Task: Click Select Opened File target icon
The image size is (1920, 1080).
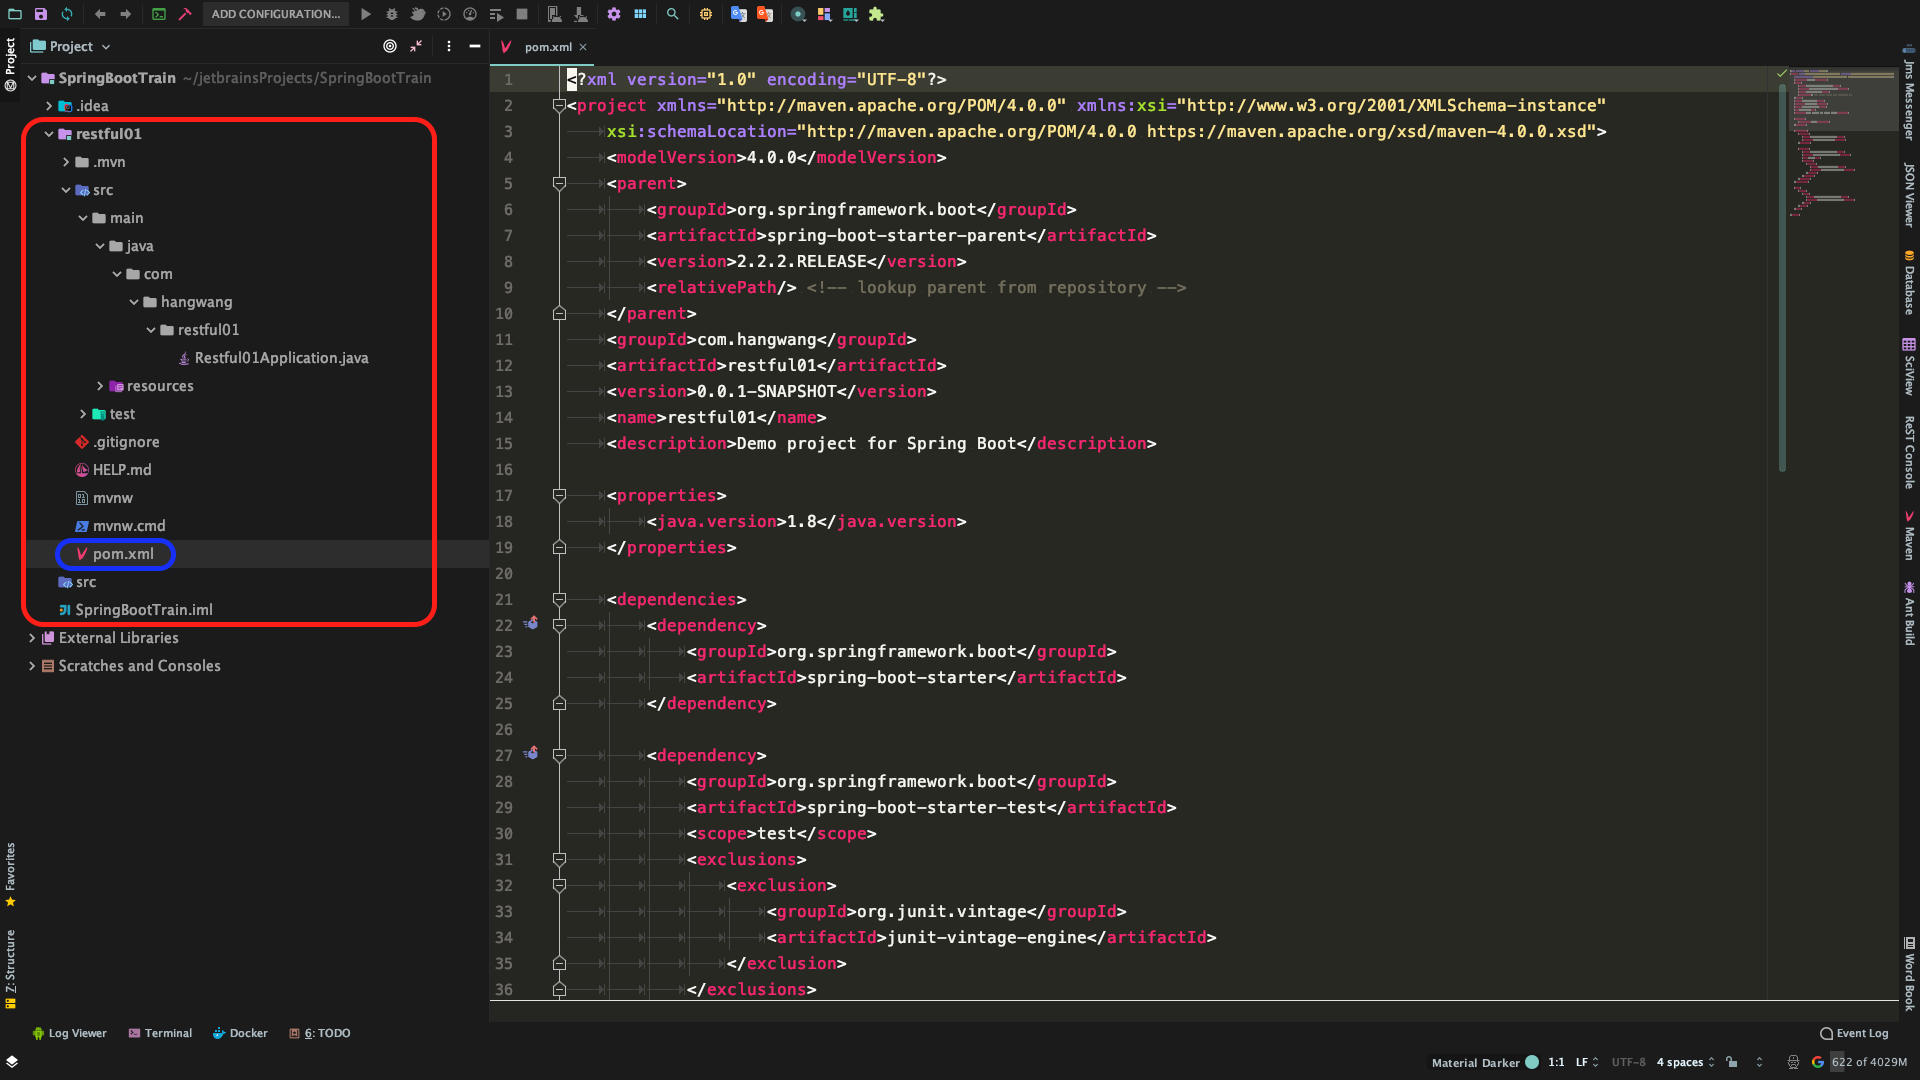Action: [390, 46]
